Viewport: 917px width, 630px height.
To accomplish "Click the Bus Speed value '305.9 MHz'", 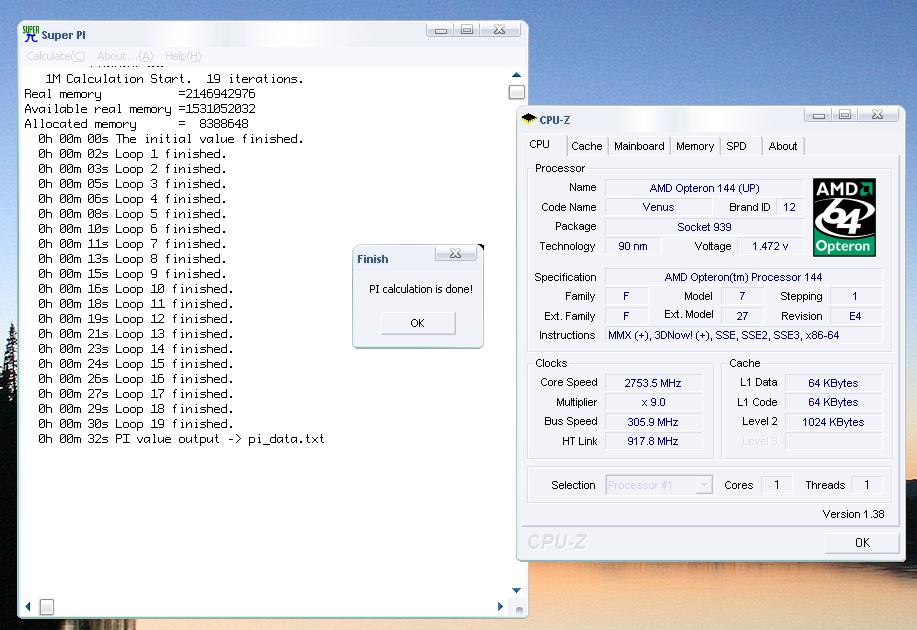I will pyautogui.click(x=653, y=422).
